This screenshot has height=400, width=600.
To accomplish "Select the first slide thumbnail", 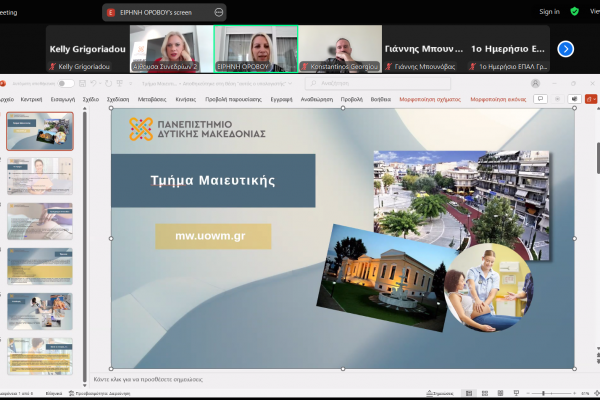I will tap(40, 131).
